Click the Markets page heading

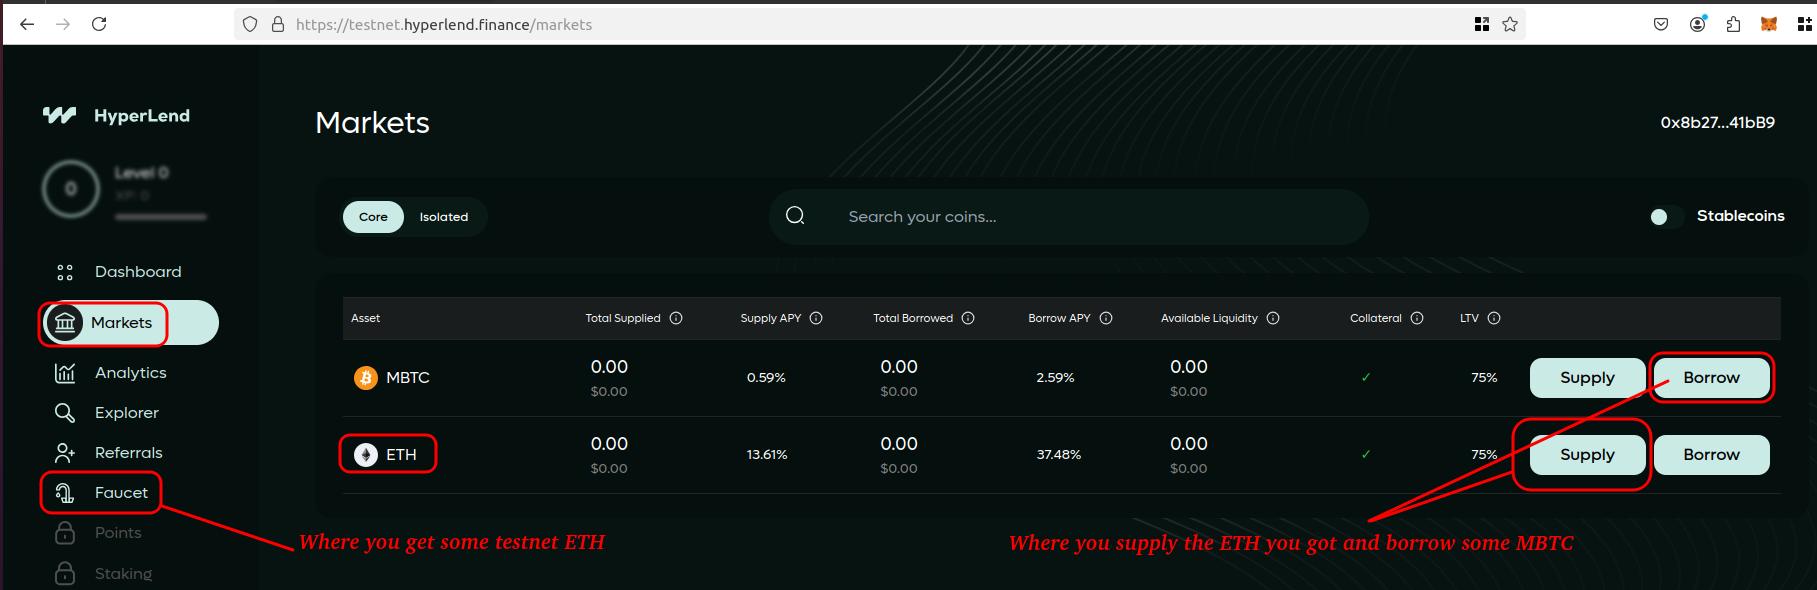click(x=372, y=123)
